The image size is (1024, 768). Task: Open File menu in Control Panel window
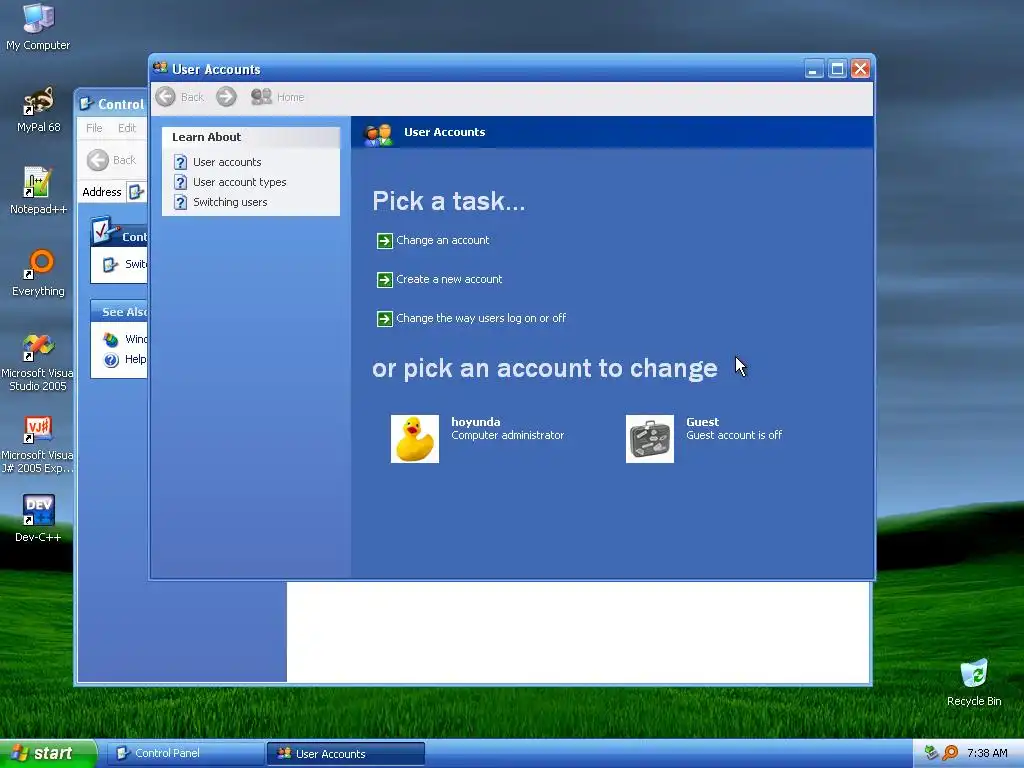(94, 128)
